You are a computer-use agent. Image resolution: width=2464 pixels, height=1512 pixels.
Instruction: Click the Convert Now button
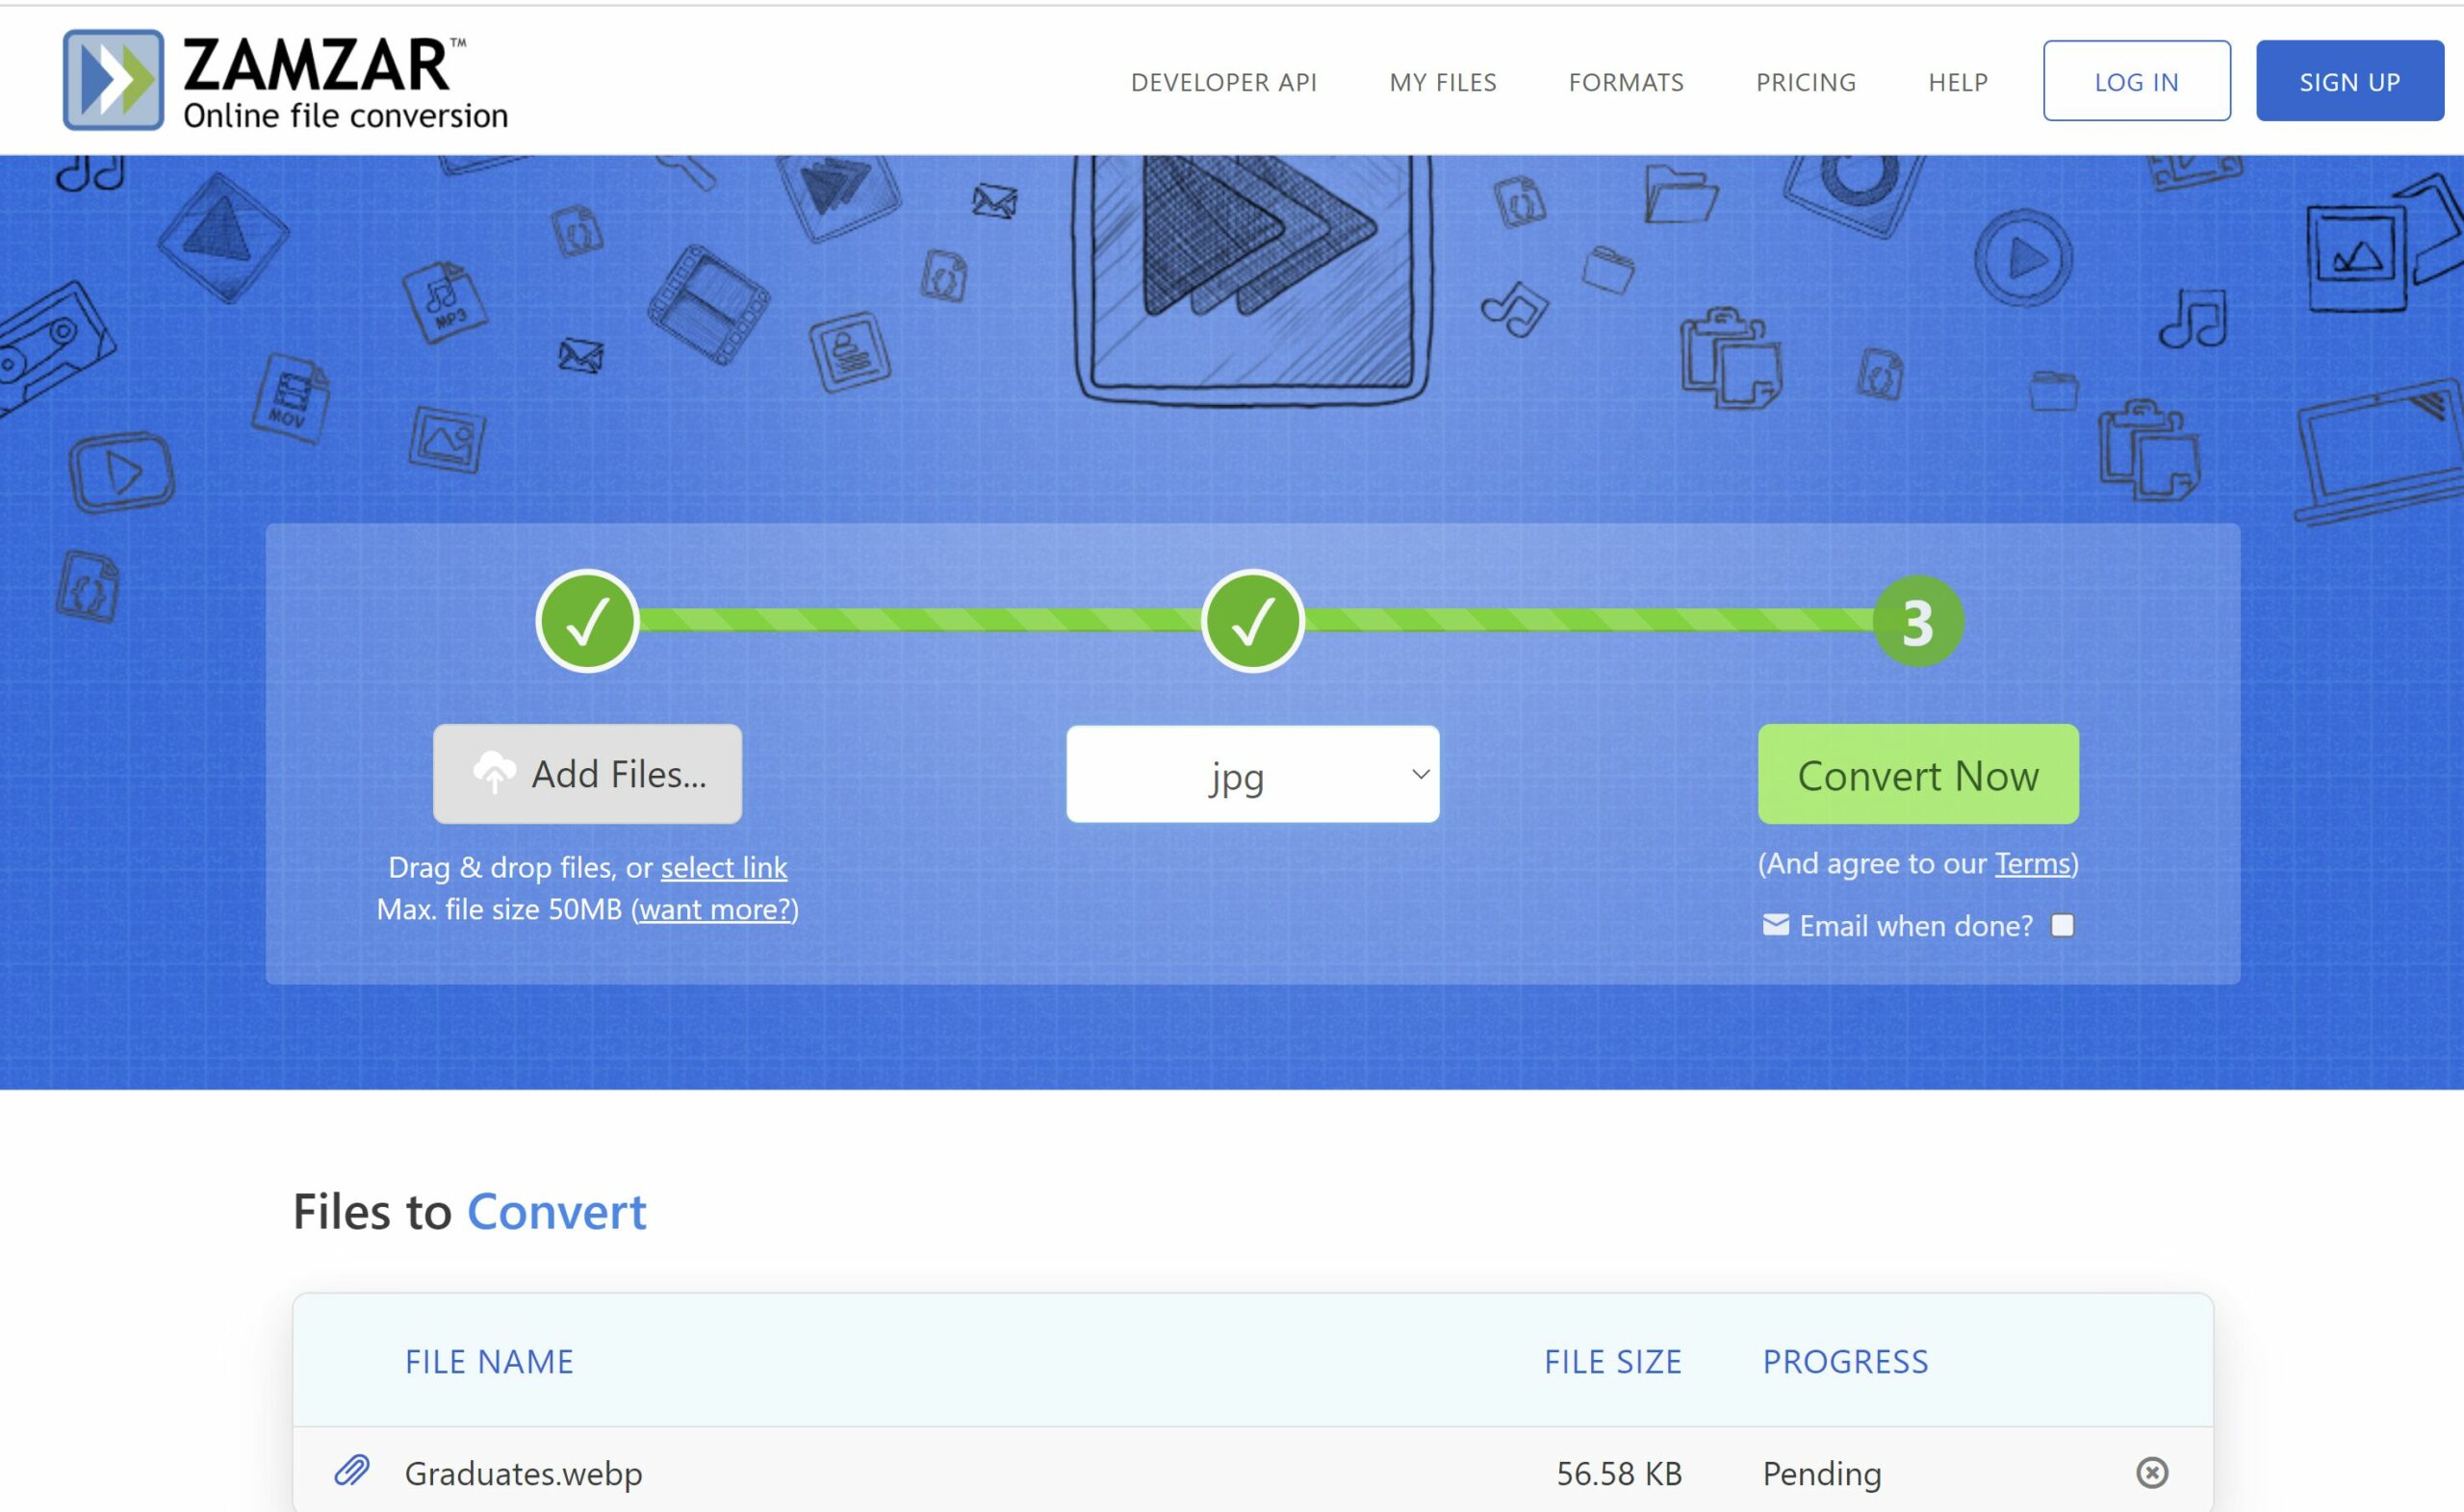pyautogui.click(x=1918, y=773)
